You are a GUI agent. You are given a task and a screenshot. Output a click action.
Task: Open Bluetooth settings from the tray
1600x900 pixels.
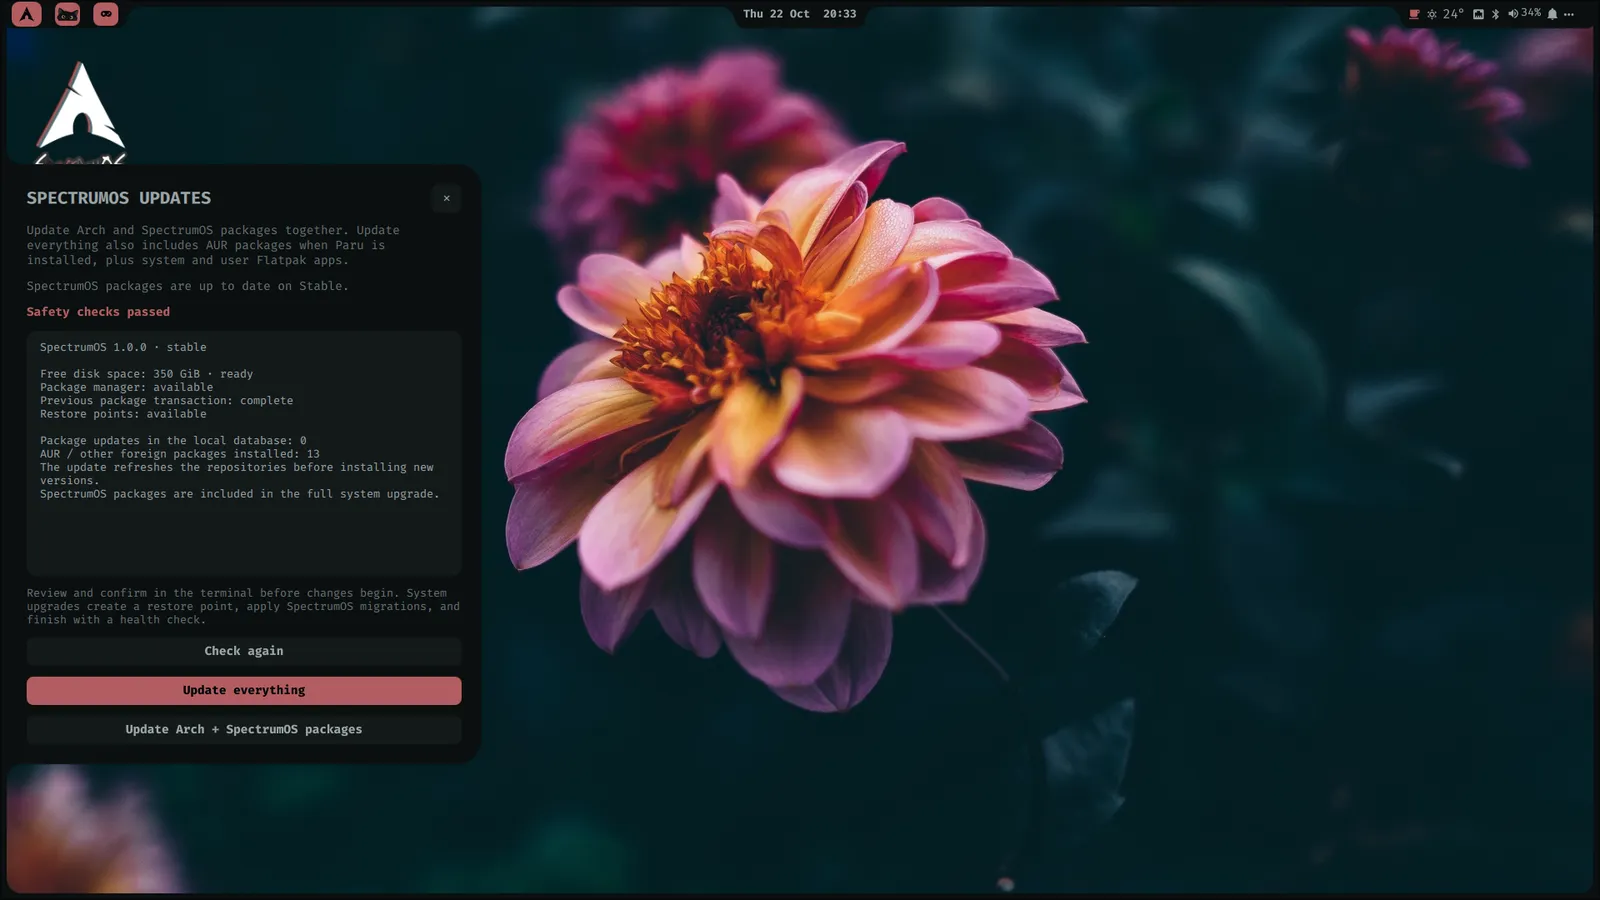tap(1495, 14)
